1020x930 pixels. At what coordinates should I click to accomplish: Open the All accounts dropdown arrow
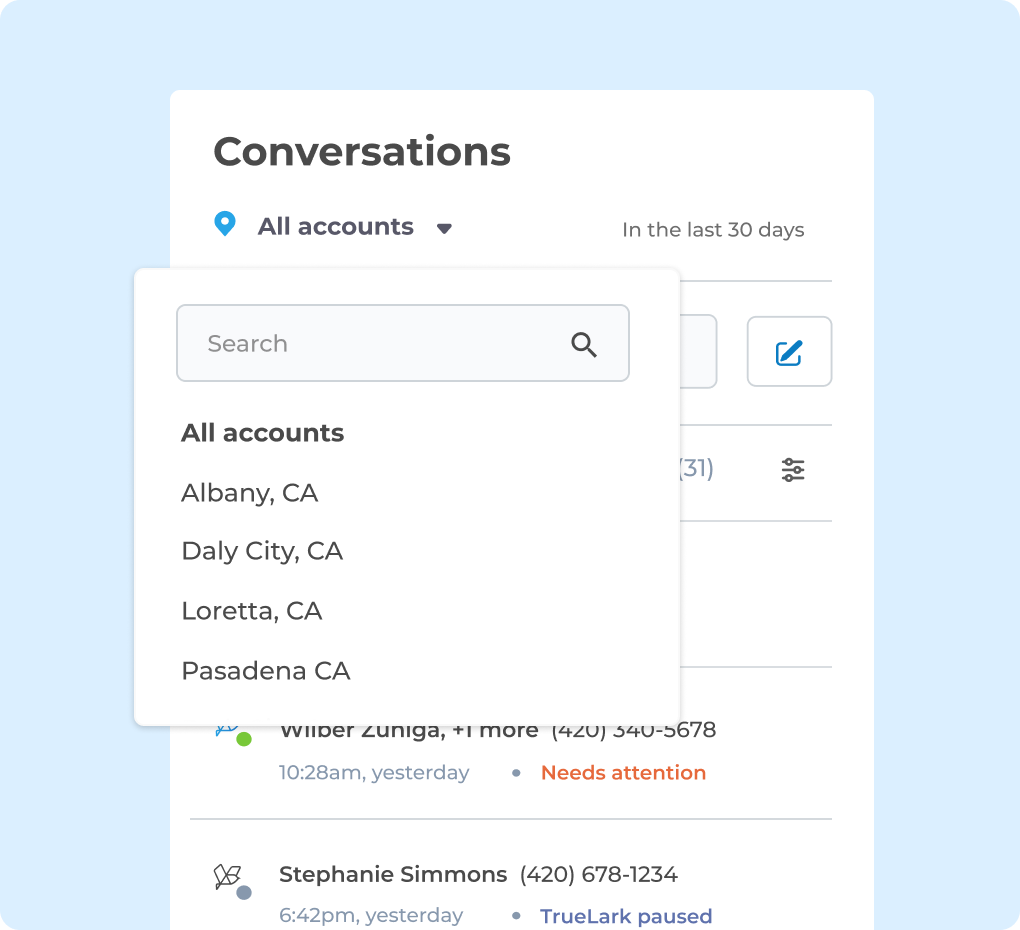tap(444, 228)
